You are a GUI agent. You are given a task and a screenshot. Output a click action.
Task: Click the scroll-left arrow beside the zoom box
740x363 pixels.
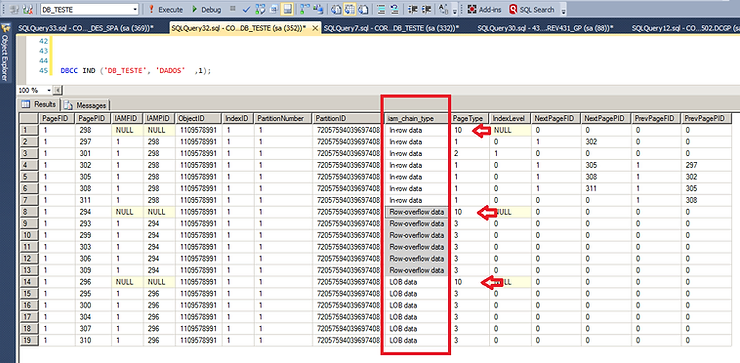[58, 90]
